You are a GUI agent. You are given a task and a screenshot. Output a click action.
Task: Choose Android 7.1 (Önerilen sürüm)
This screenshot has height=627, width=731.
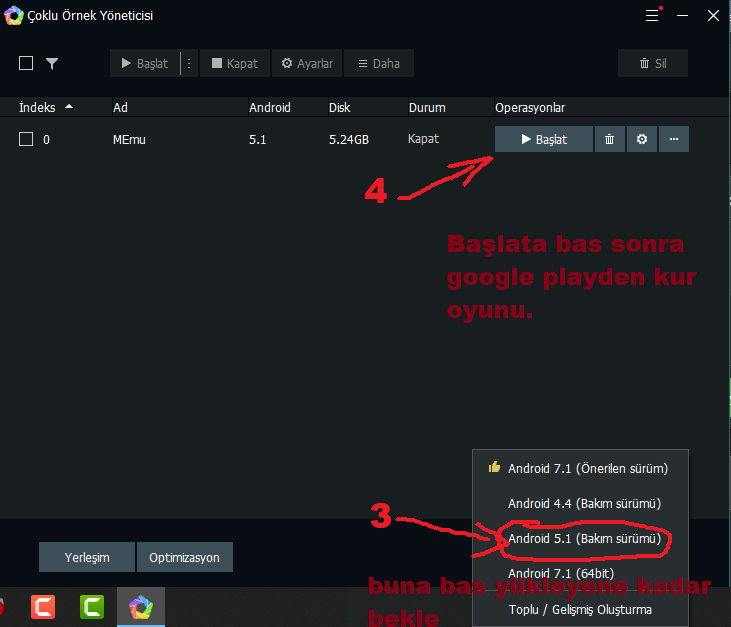coord(580,469)
